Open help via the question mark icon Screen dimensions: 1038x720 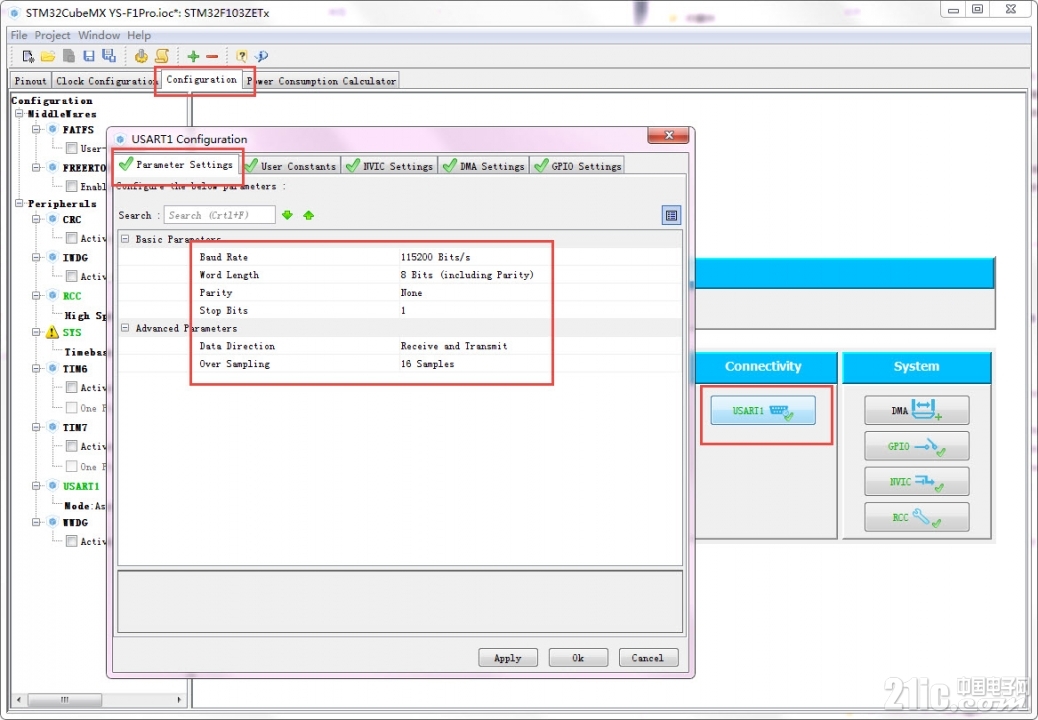click(242, 56)
